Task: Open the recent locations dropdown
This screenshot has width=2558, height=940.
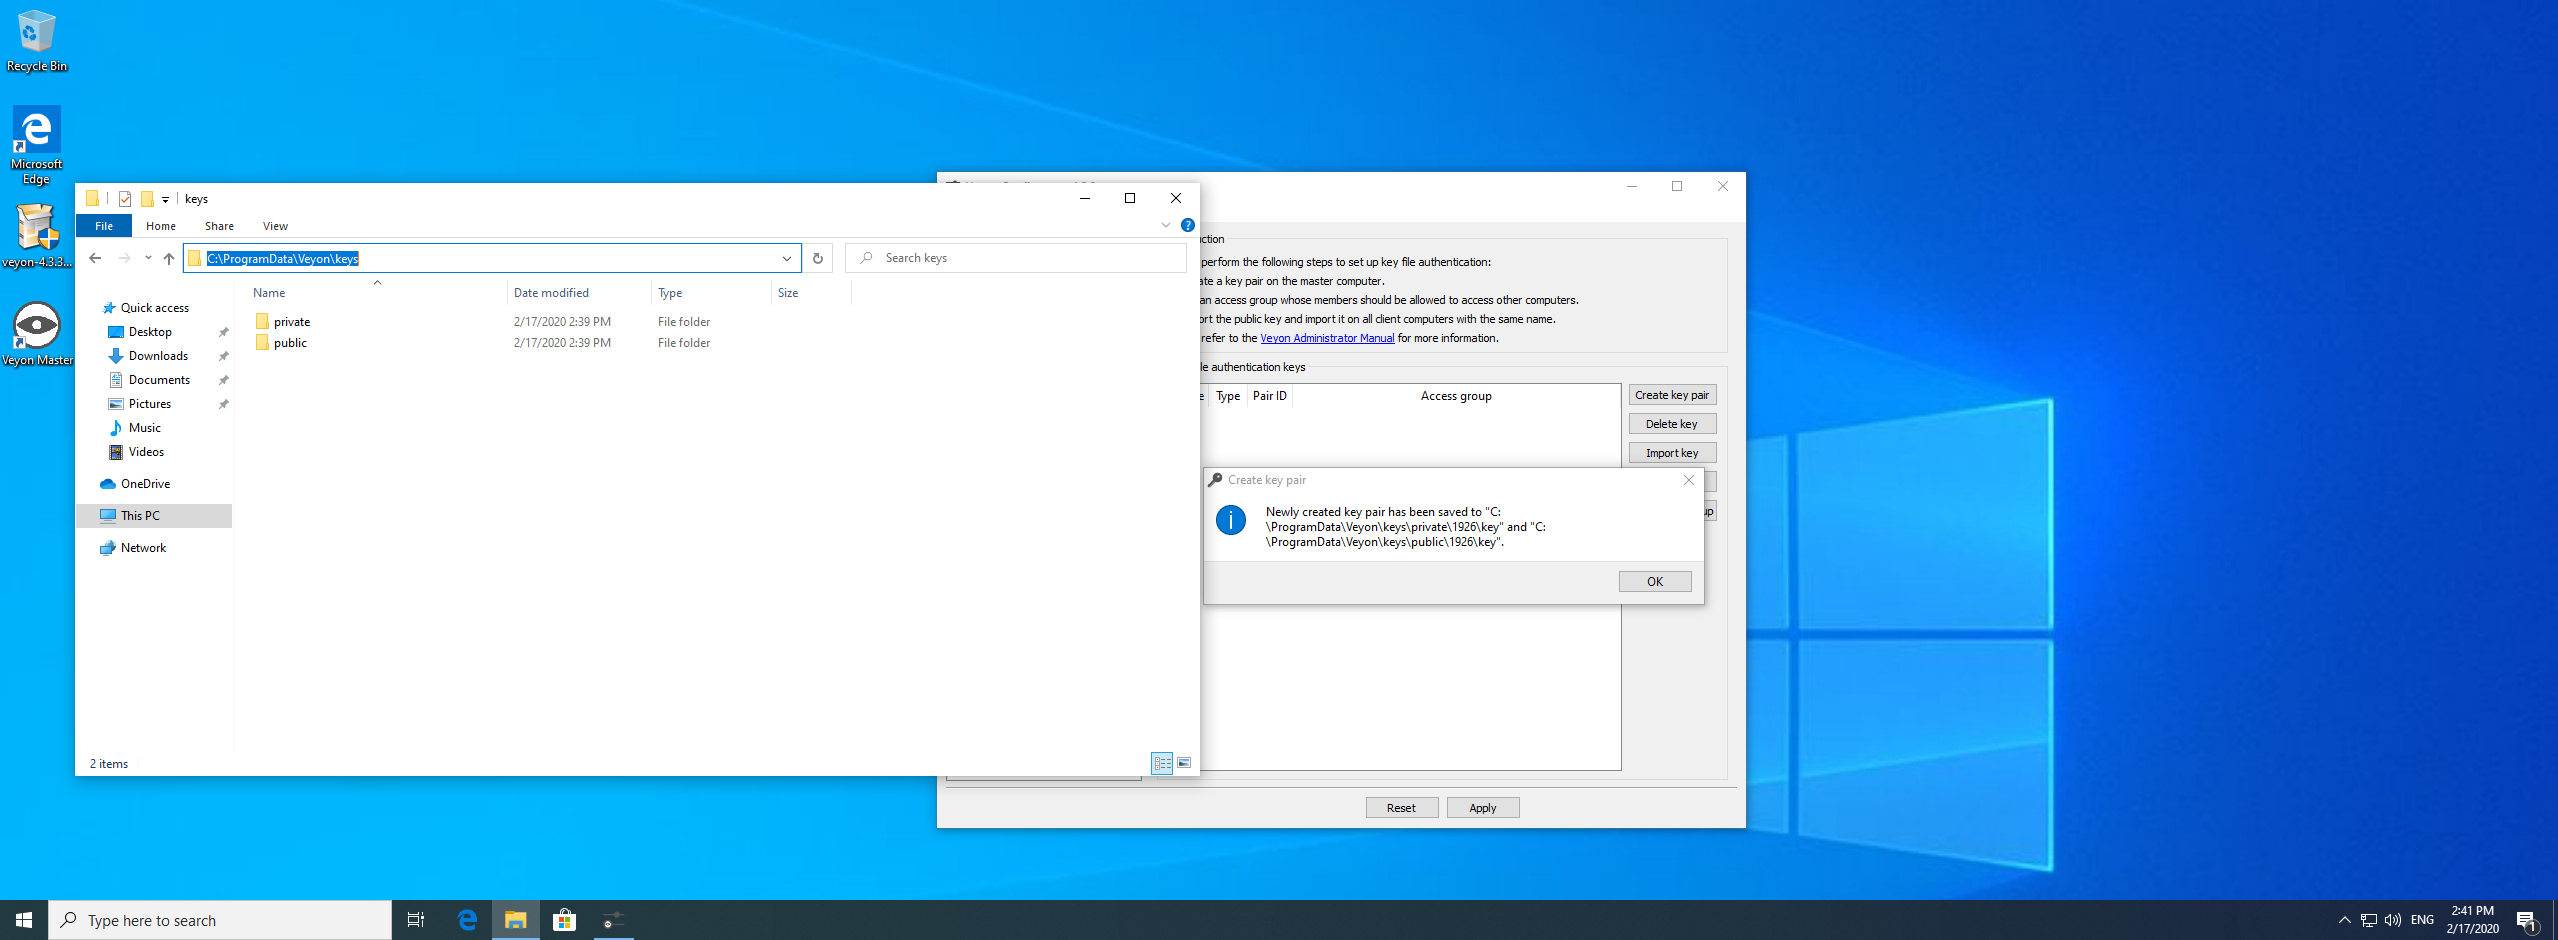Action: (148, 258)
